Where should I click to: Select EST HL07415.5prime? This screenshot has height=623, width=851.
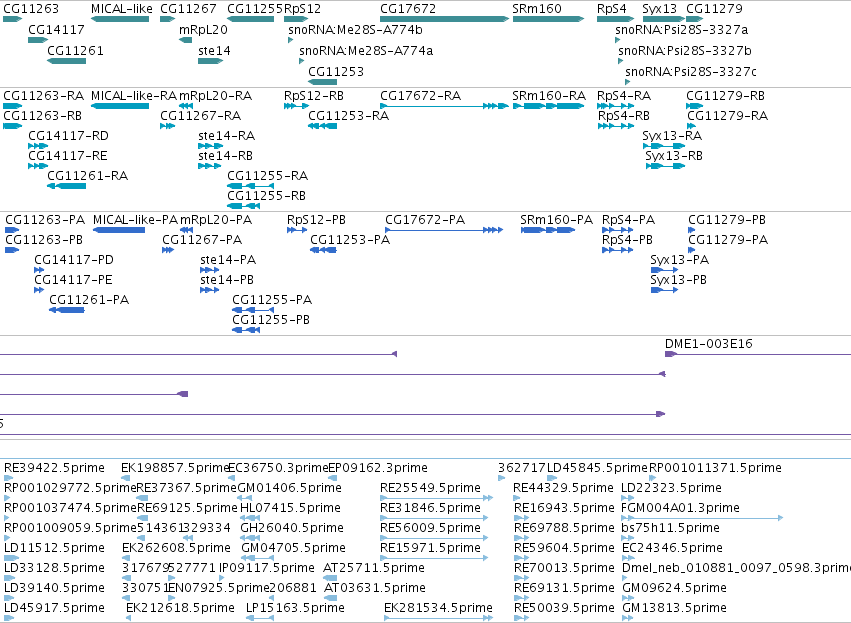pyautogui.click(x=290, y=508)
